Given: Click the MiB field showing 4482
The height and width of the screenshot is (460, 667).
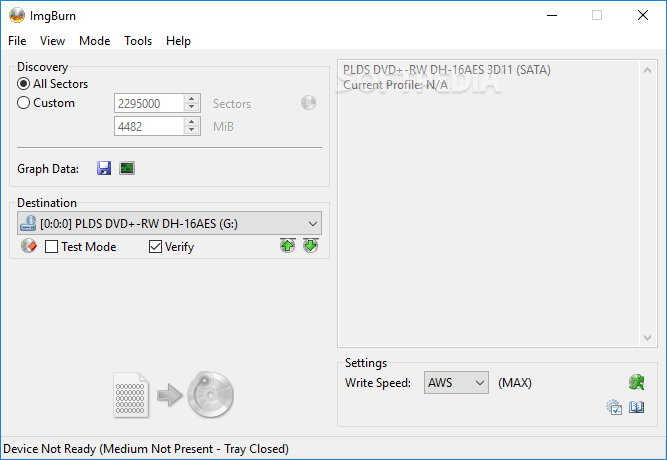Looking at the screenshot, I should pos(149,126).
